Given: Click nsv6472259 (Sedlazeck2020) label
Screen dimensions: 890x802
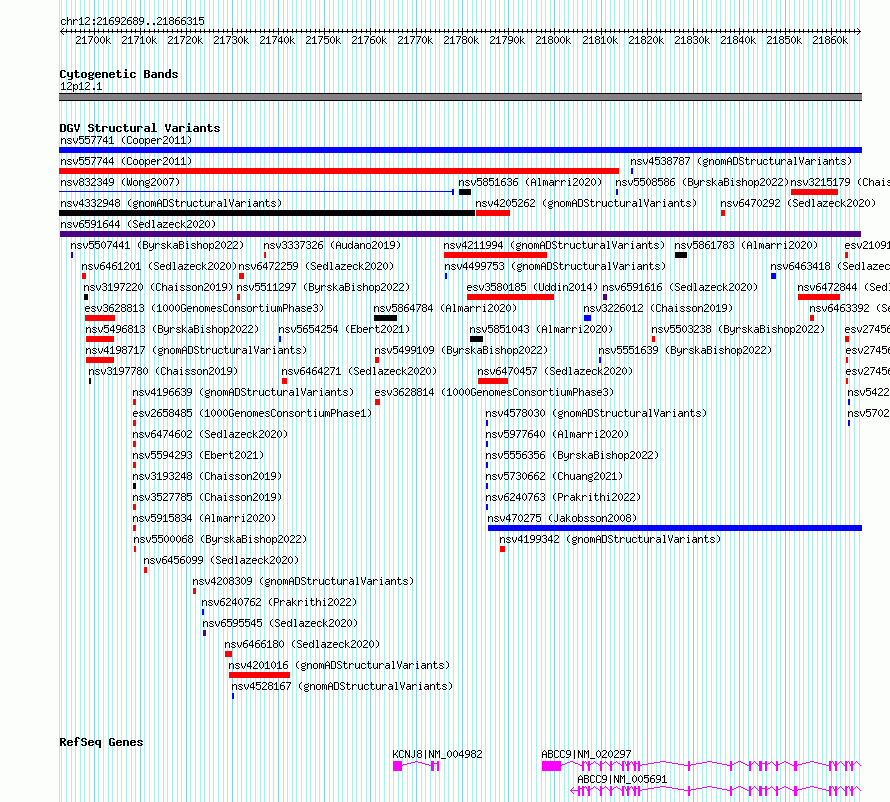Looking at the screenshot, I should (316, 266).
